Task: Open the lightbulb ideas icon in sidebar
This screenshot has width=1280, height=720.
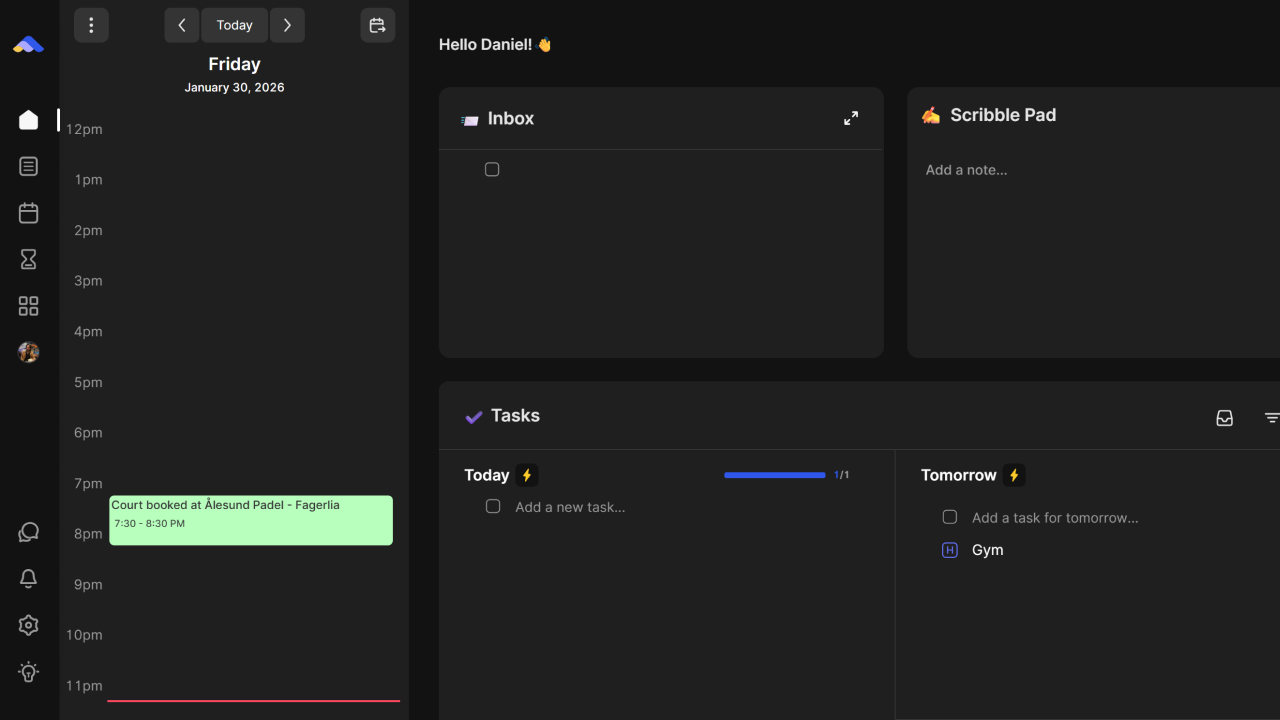Action: click(x=28, y=672)
